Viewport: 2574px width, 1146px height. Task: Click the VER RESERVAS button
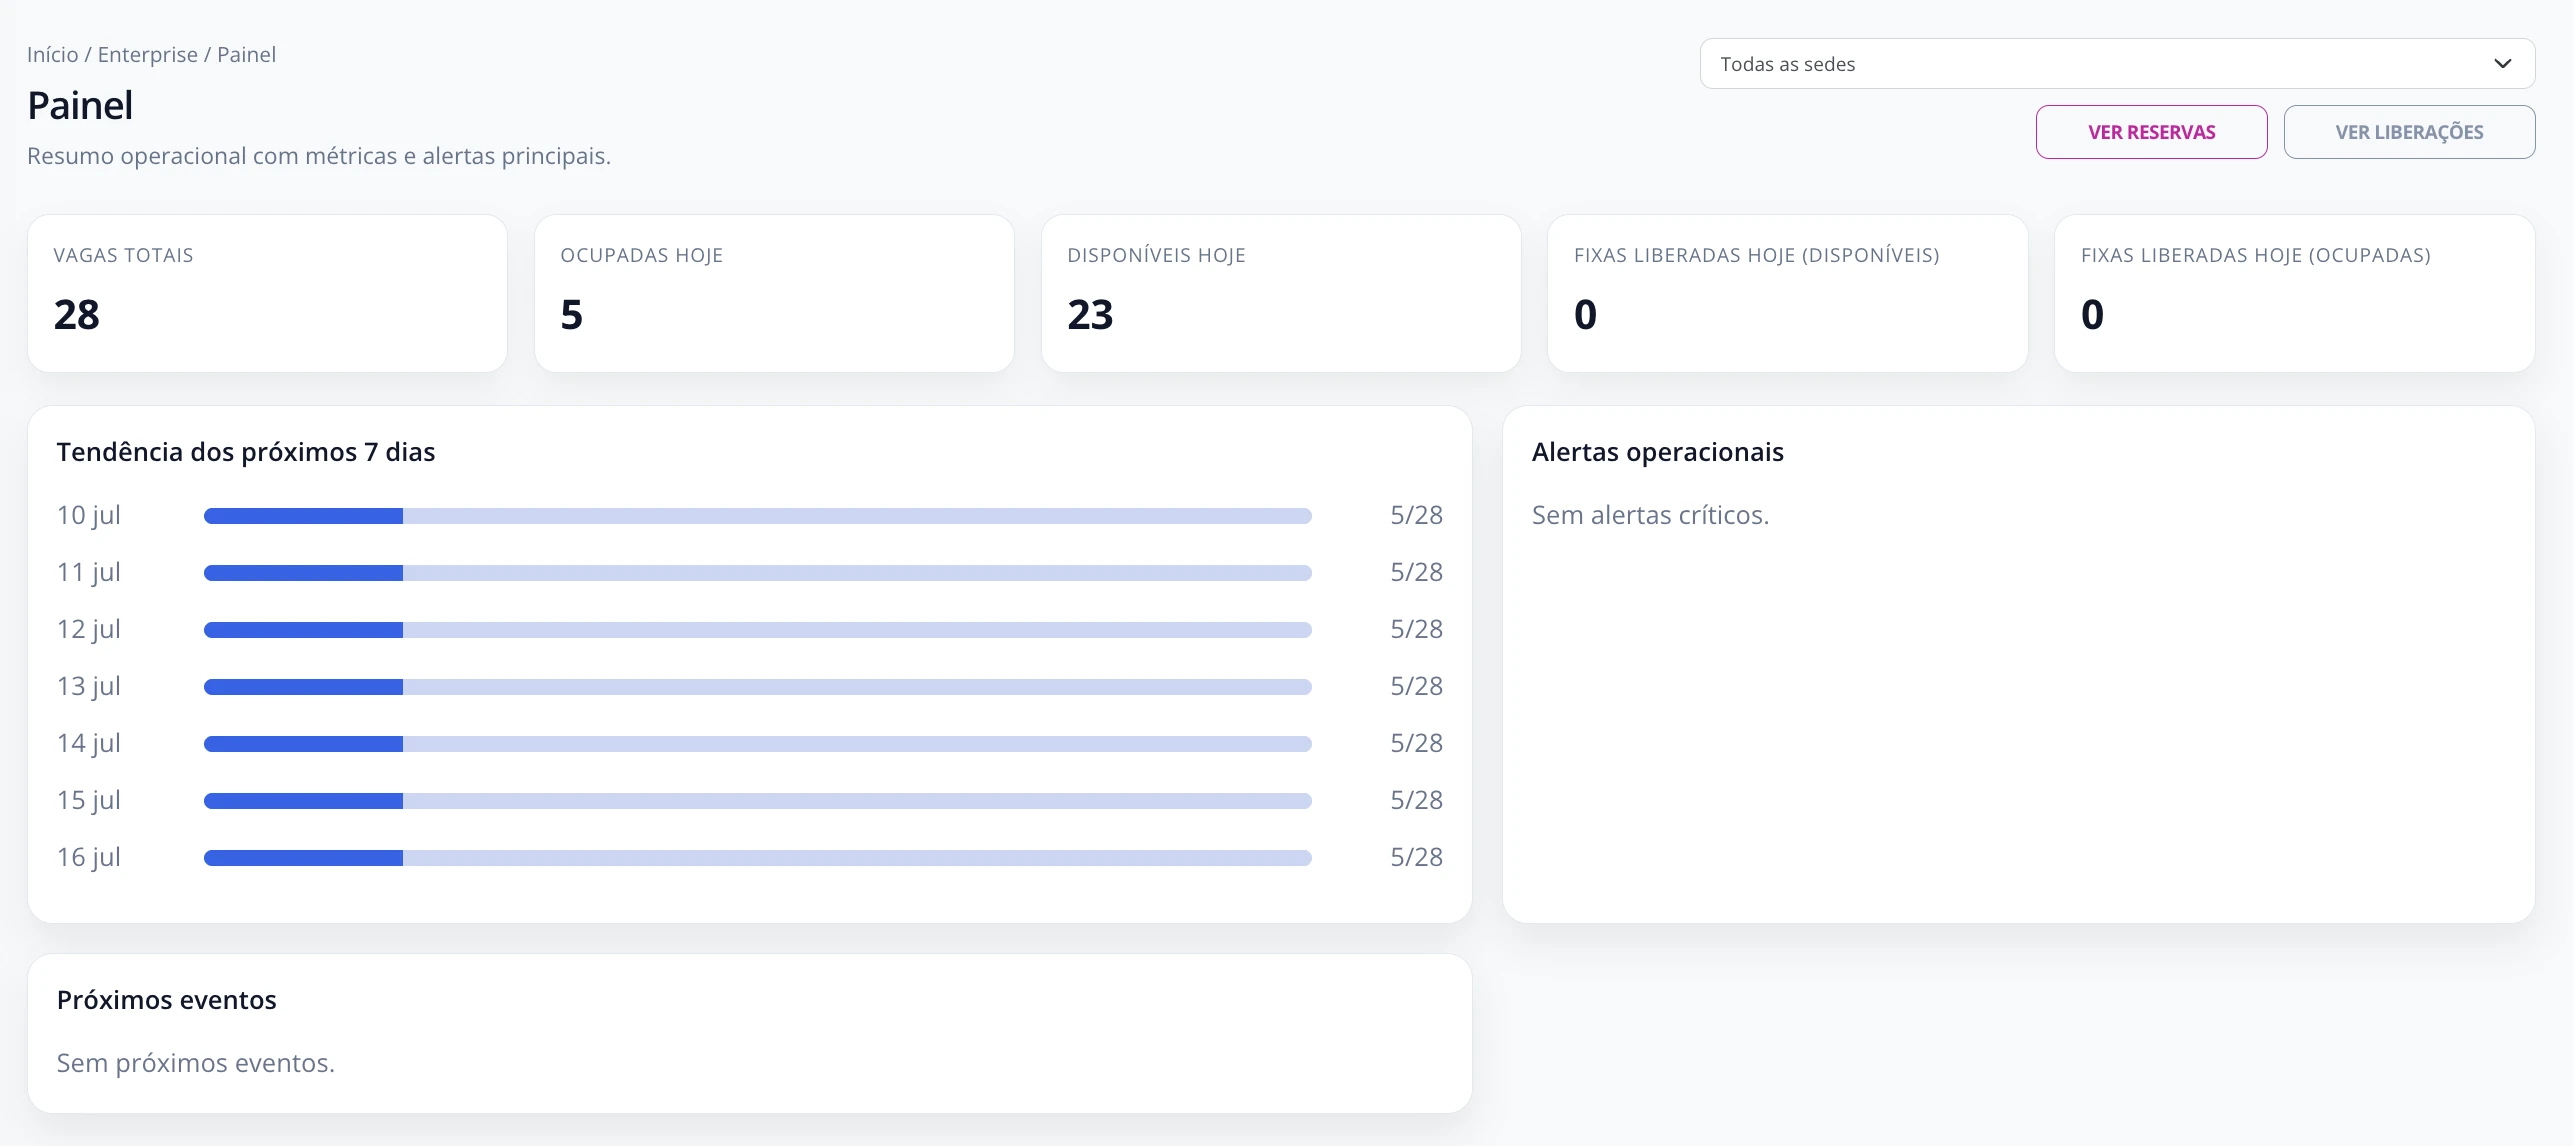click(x=2151, y=132)
